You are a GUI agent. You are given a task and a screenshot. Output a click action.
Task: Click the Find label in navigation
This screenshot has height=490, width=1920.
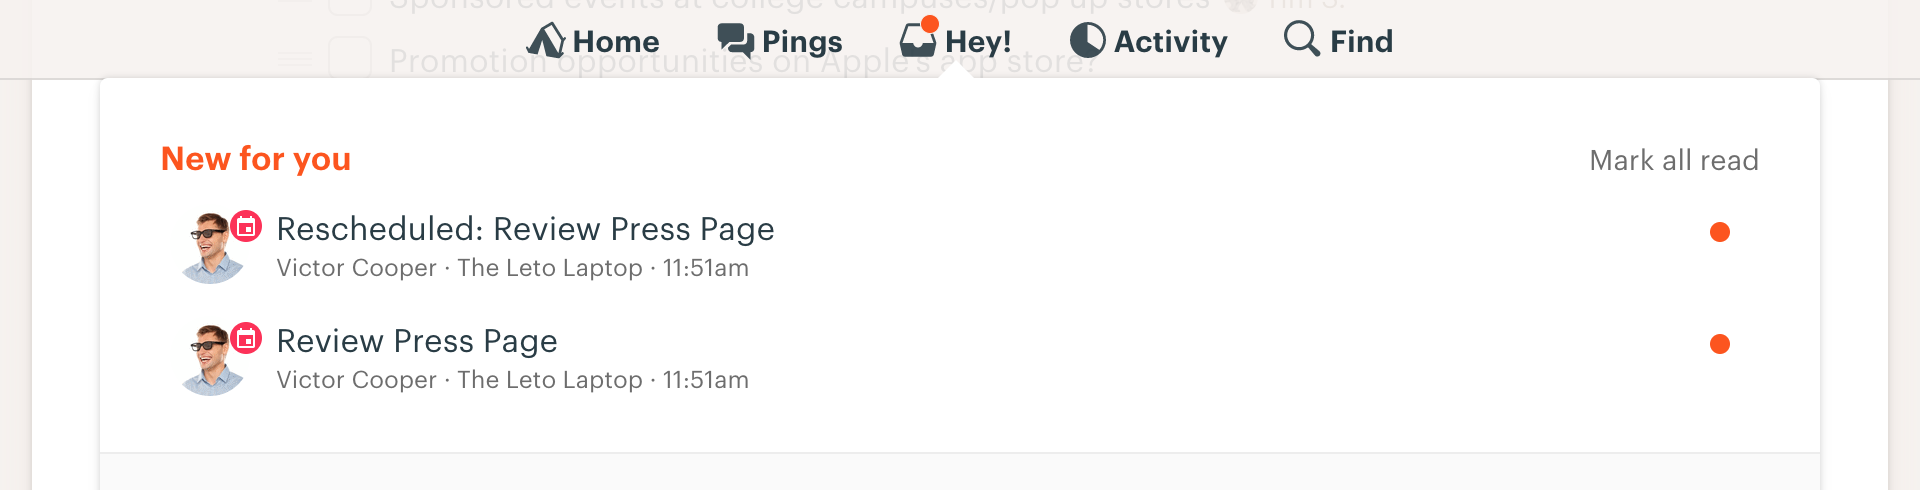click(1361, 42)
